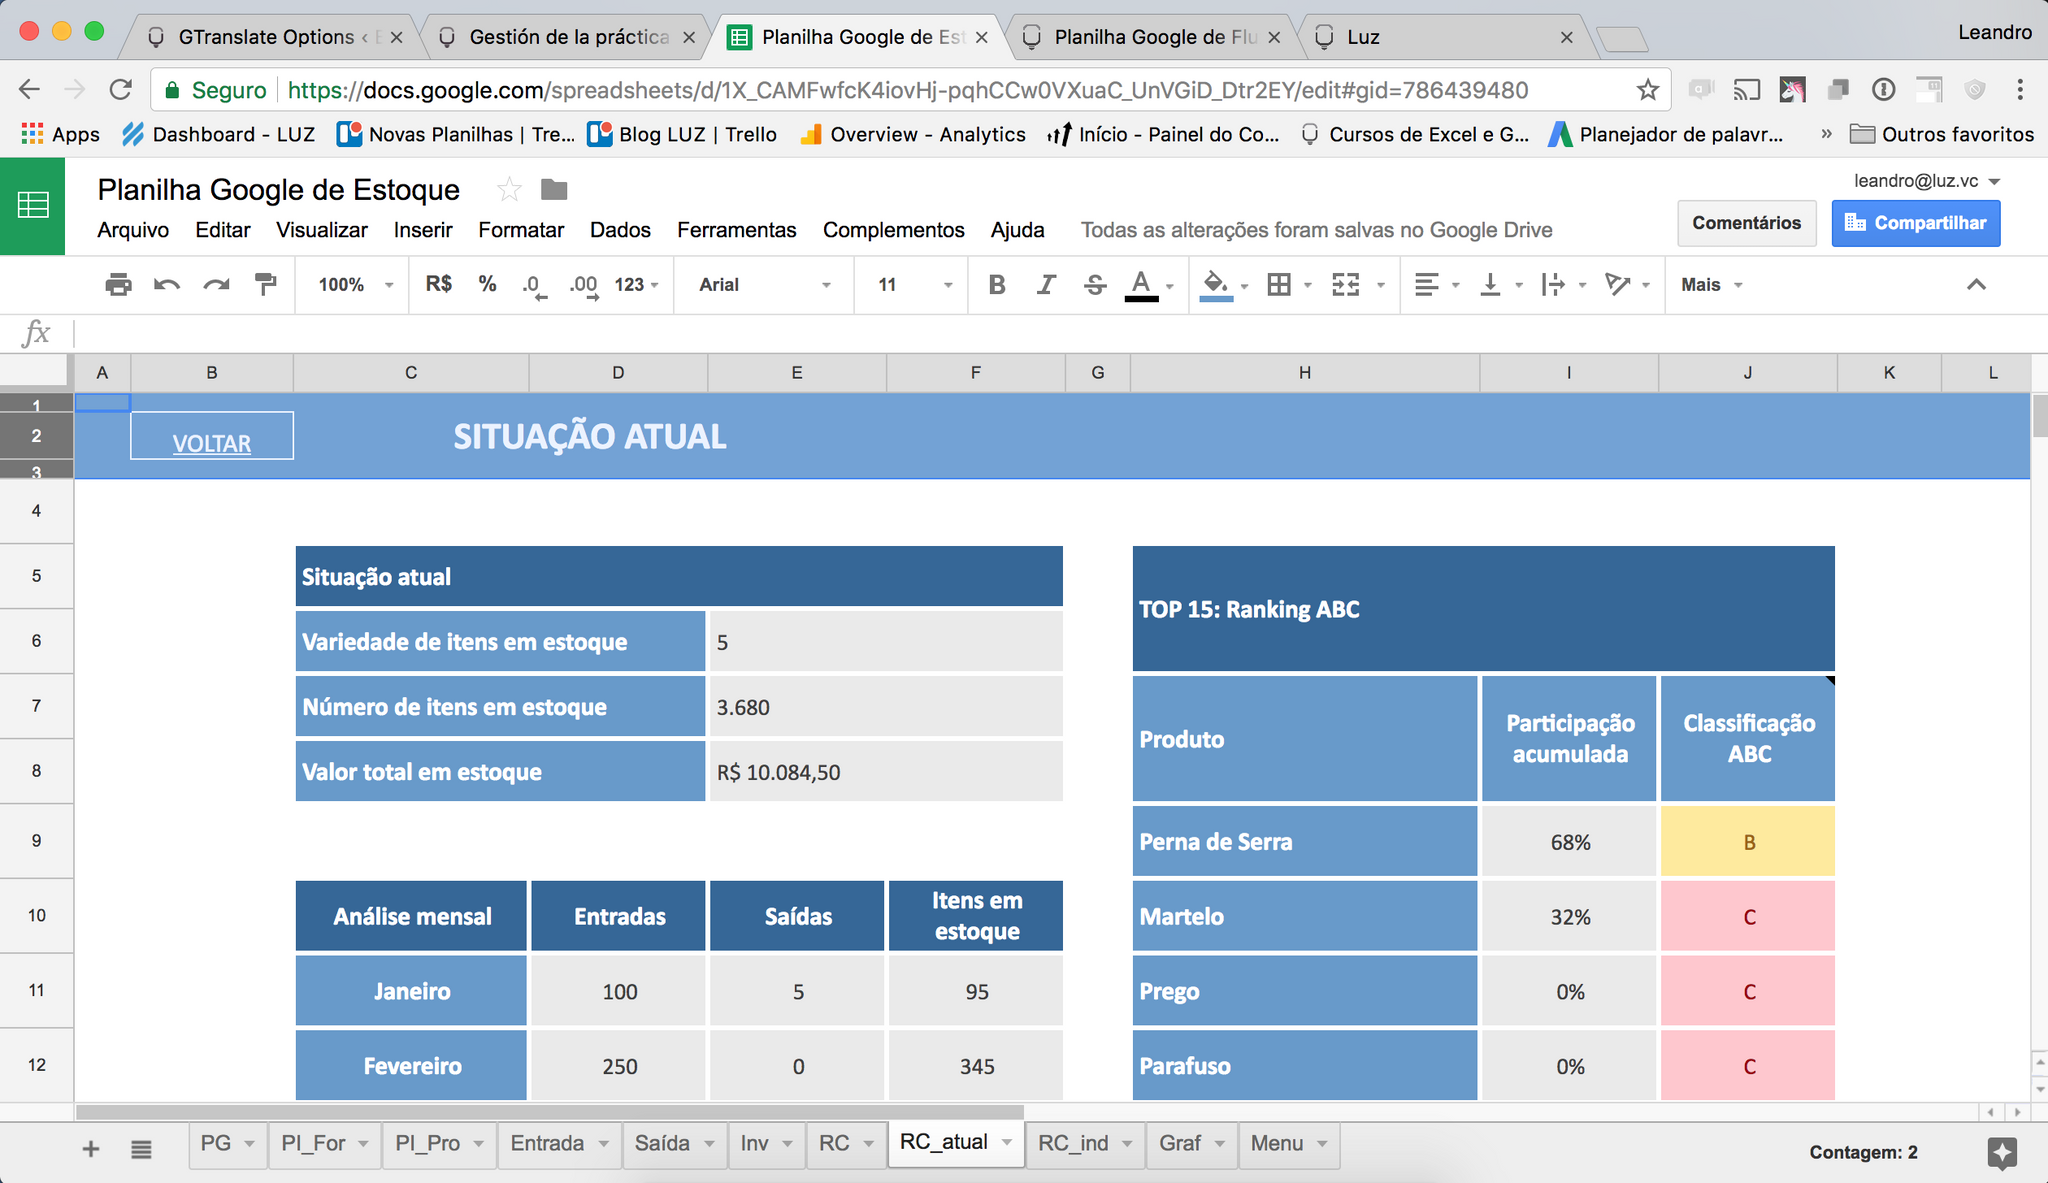Select column D header
This screenshot has width=2048, height=1183.
[618, 373]
